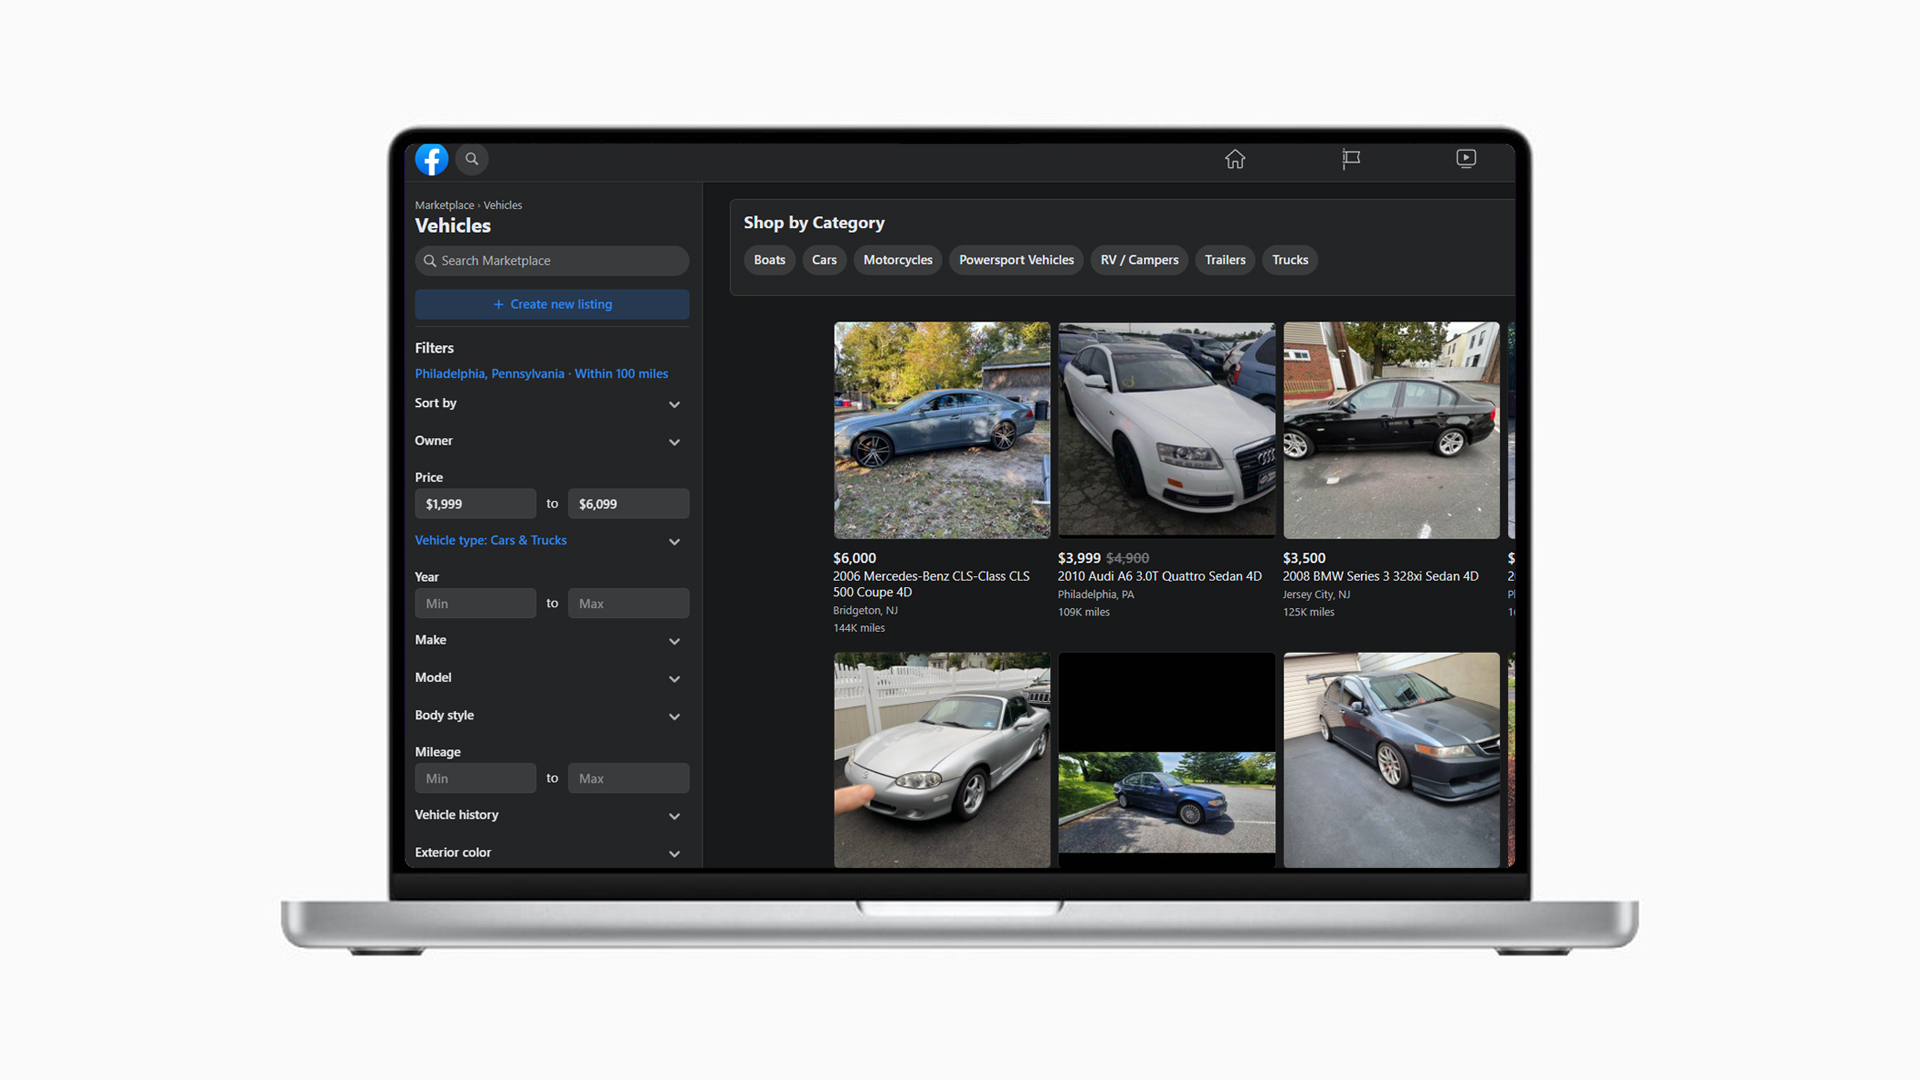Choose the RV / Campers category
The width and height of the screenshot is (1920, 1080).
(1139, 260)
